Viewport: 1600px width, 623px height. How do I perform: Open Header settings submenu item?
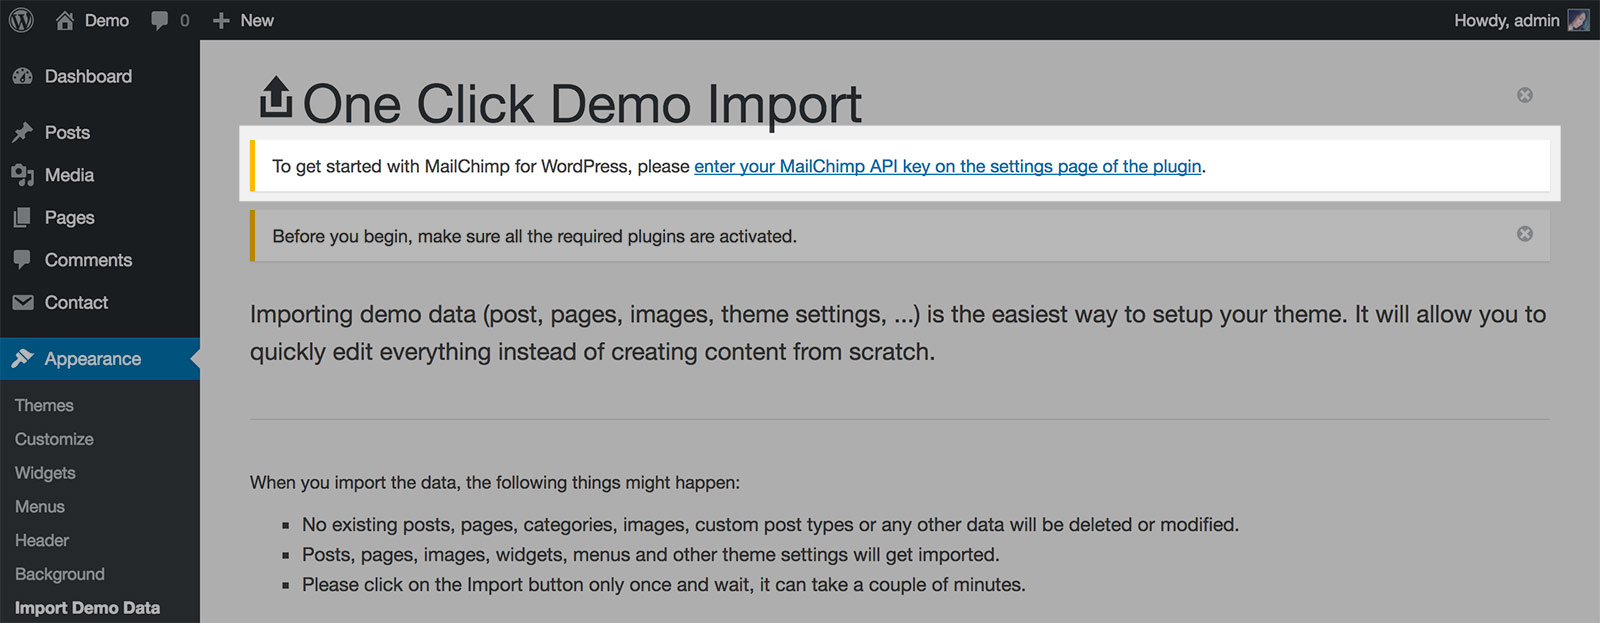pos(42,540)
